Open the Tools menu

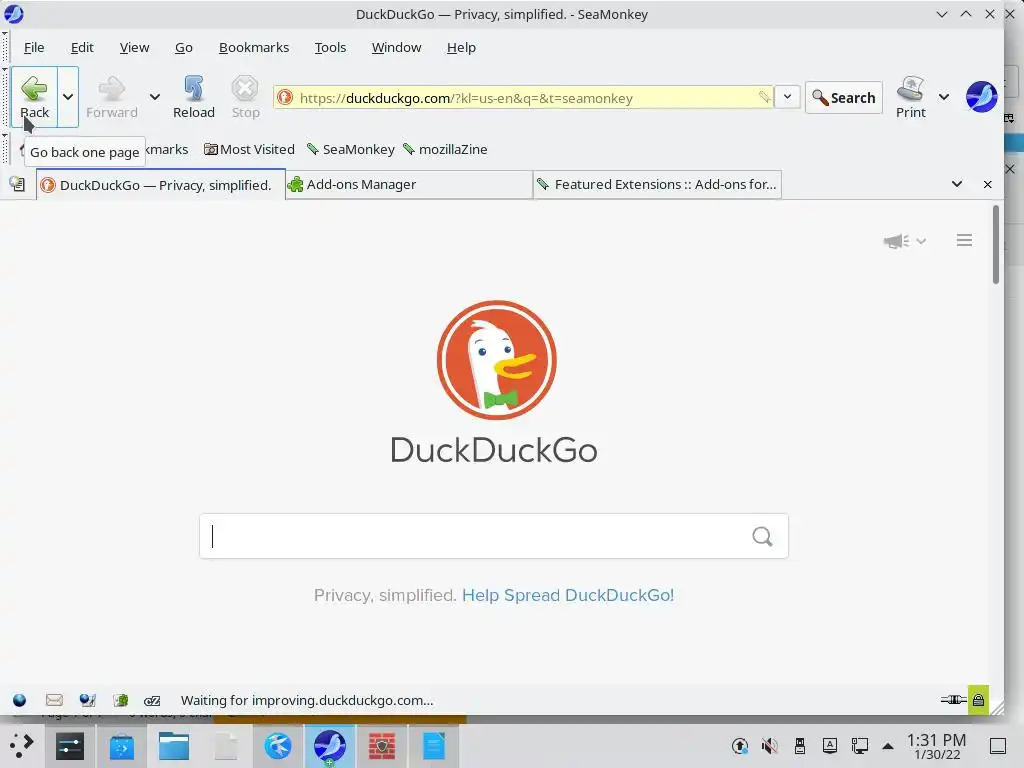click(330, 48)
